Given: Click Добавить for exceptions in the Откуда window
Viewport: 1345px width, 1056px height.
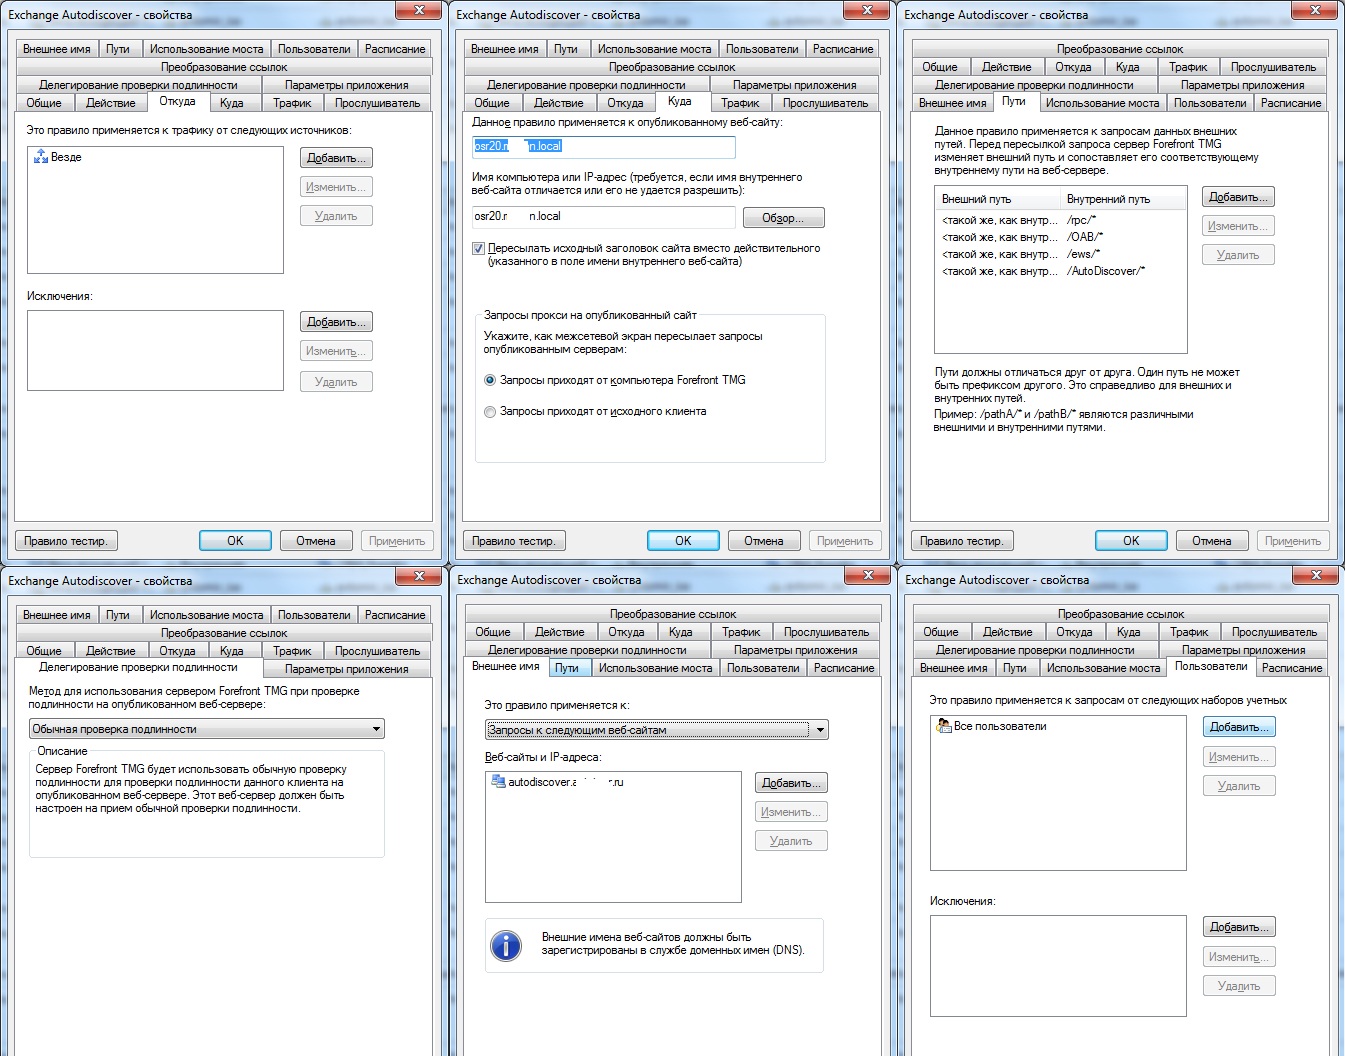Looking at the screenshot, I should pyautogui.click(x=336, y=322).
